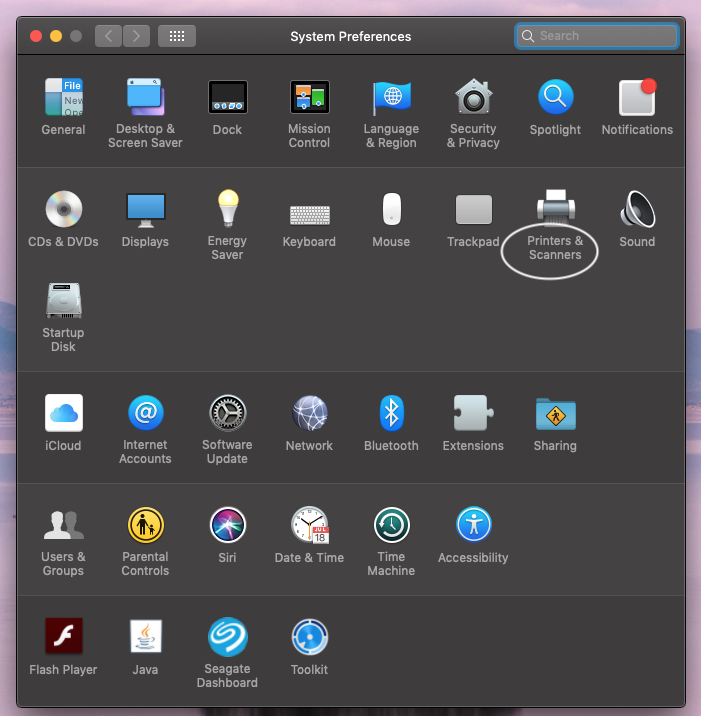The image size is (701, 716).
Task: Open Toolkit preference pane
Action: tap(310, 637)
